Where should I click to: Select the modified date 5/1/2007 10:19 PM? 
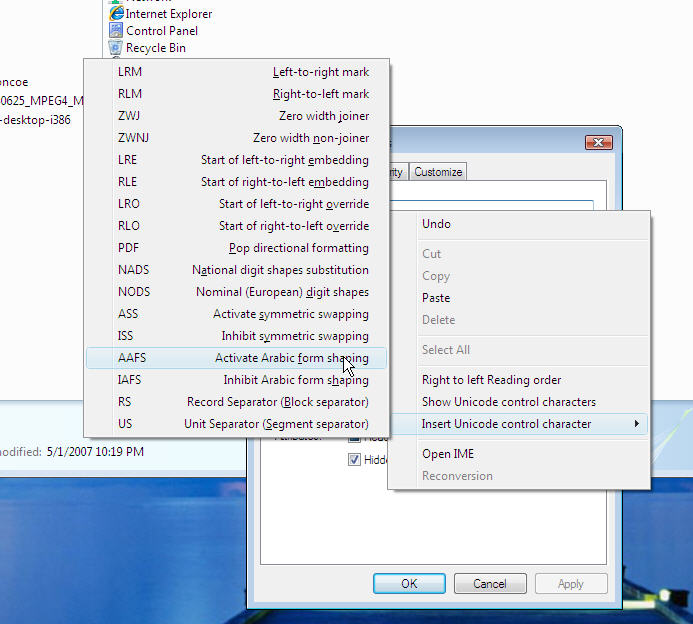click(95, 452)
